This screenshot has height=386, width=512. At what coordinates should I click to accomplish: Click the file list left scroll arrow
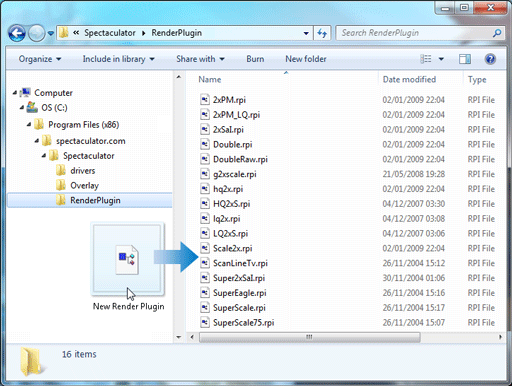point(192,337)
